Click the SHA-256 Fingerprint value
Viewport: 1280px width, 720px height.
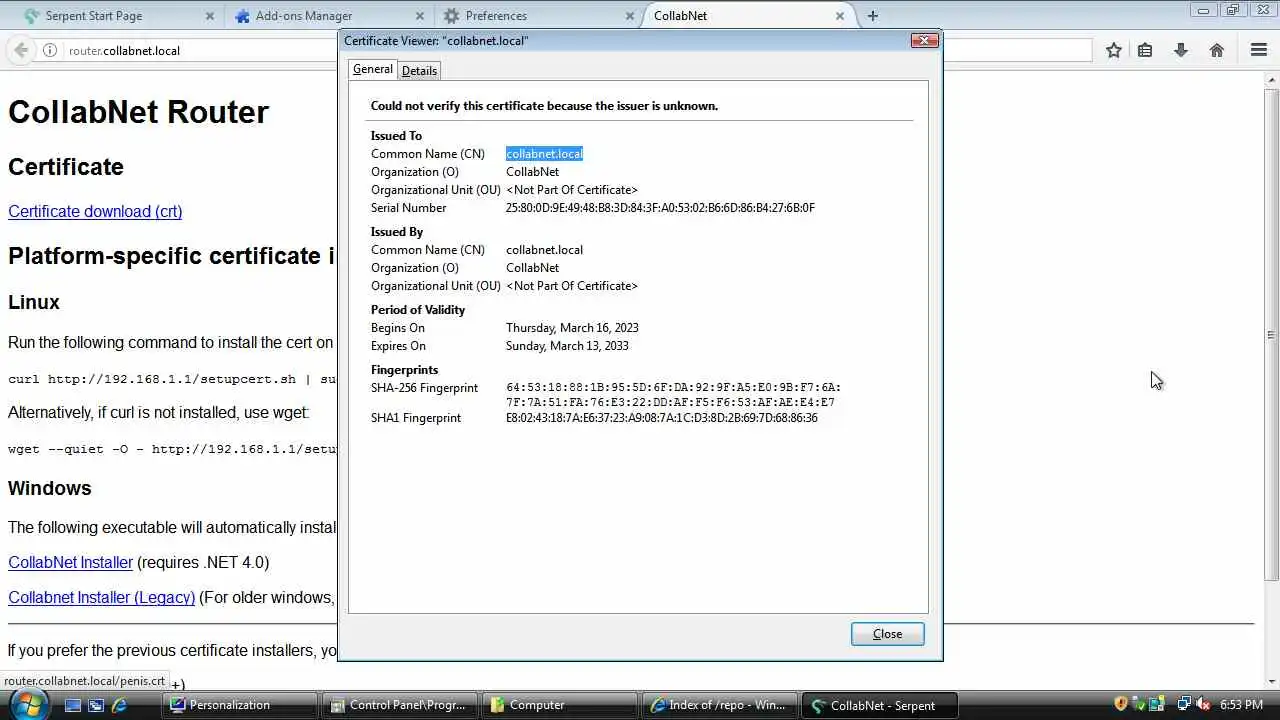click(x=673, y=395)
